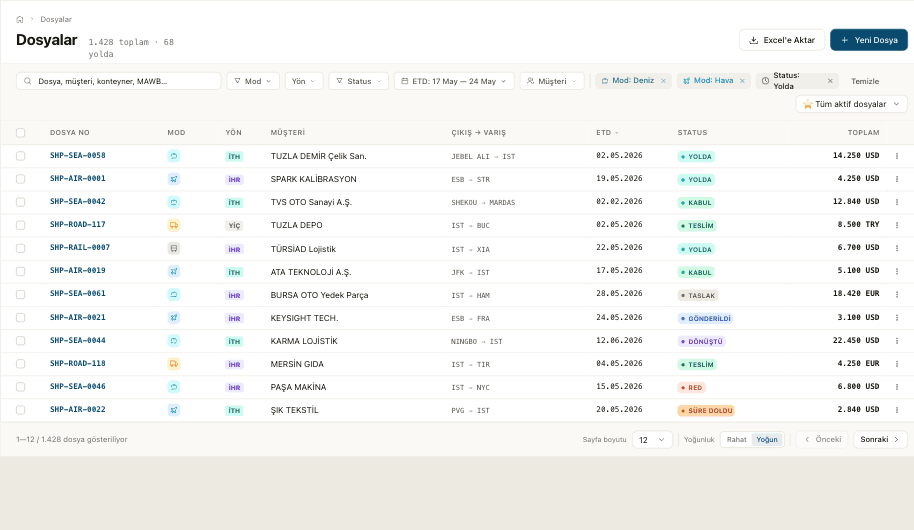914x530 pixels.
Task: Remove the Mod: Deniz filter chip
Action: click(x=663, y=81)
